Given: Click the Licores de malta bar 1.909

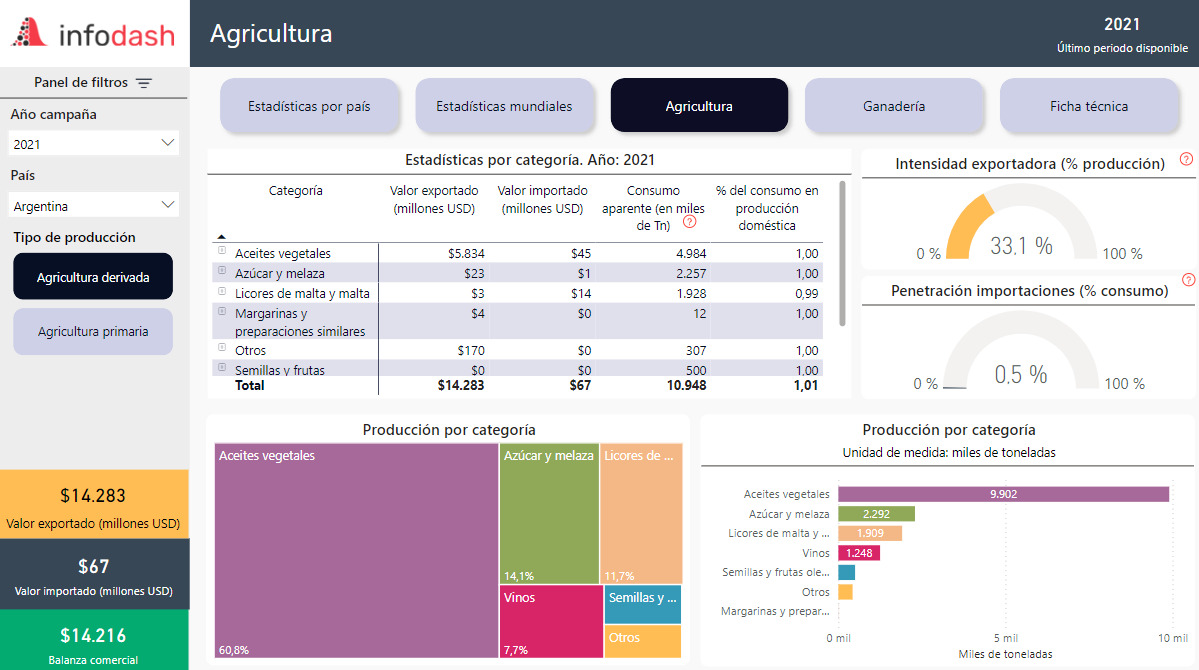Looking at the screenshot, I should (x=870, y=533).
